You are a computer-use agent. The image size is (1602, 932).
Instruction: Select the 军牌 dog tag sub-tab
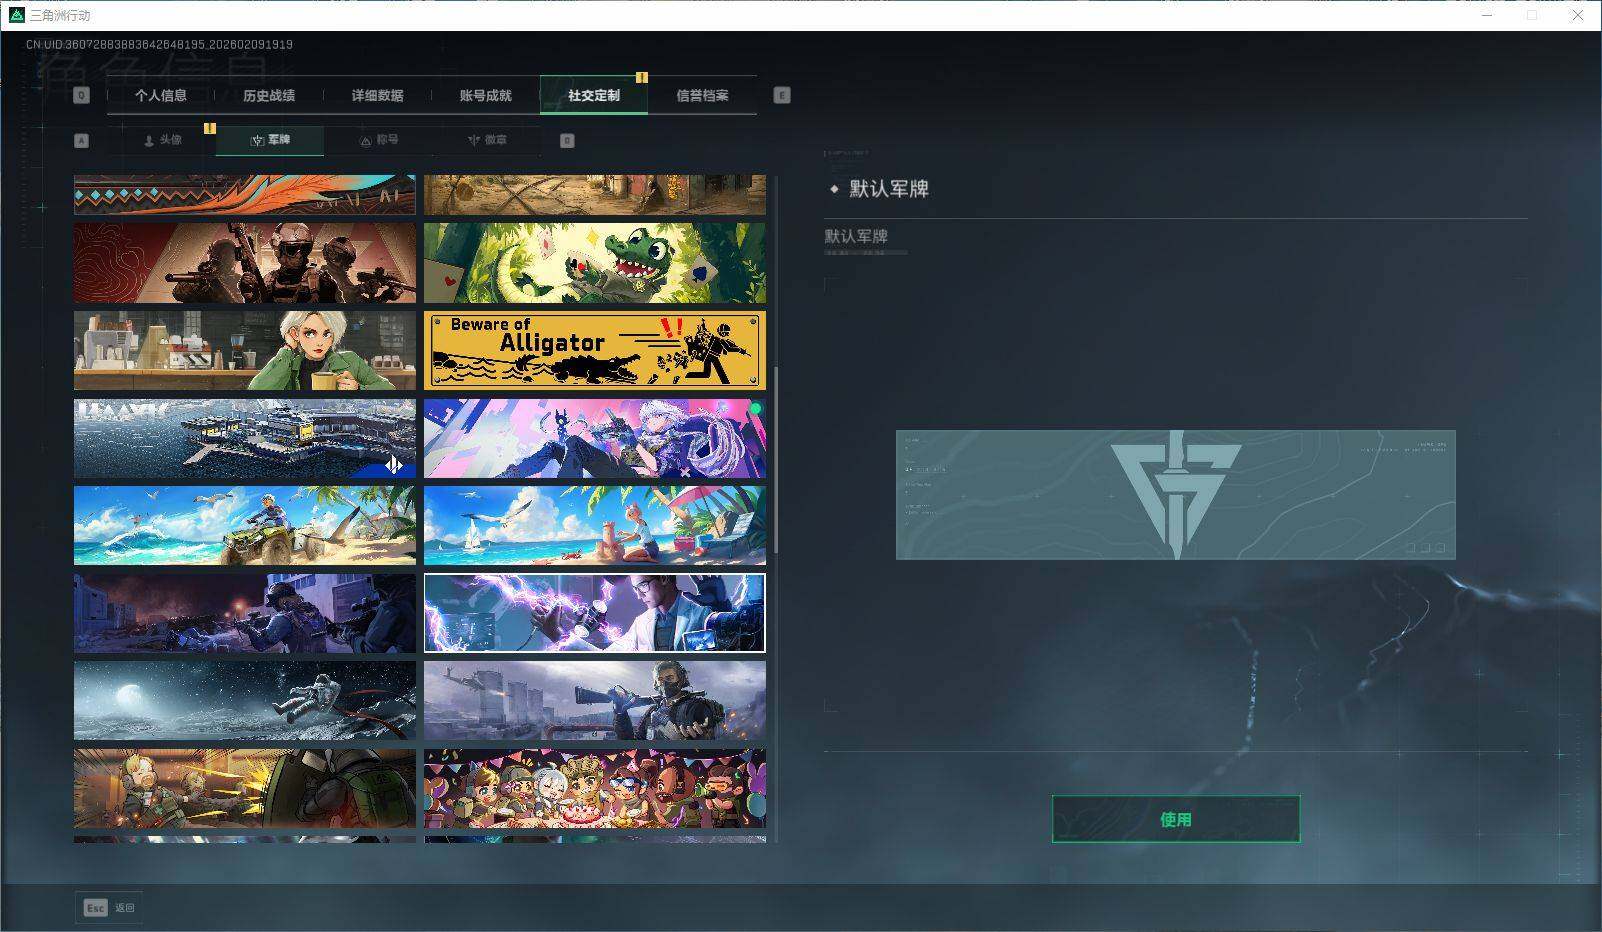click(270, 140)
